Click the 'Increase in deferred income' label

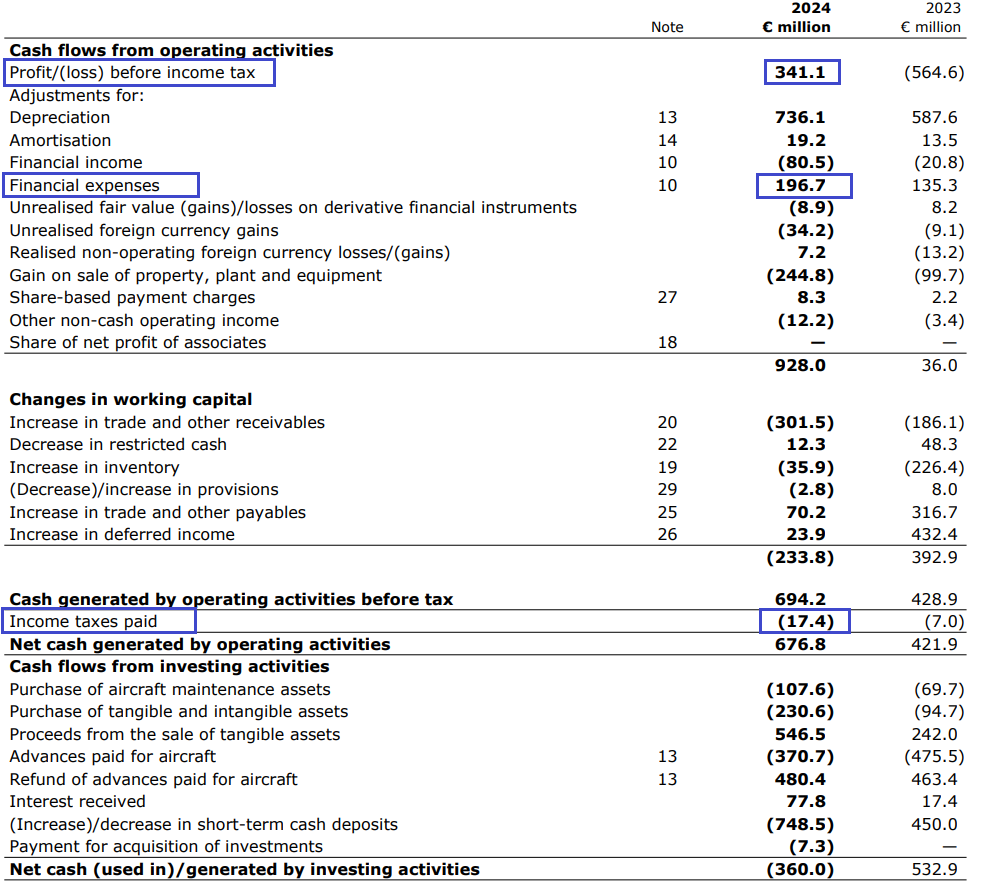point(122,534)
